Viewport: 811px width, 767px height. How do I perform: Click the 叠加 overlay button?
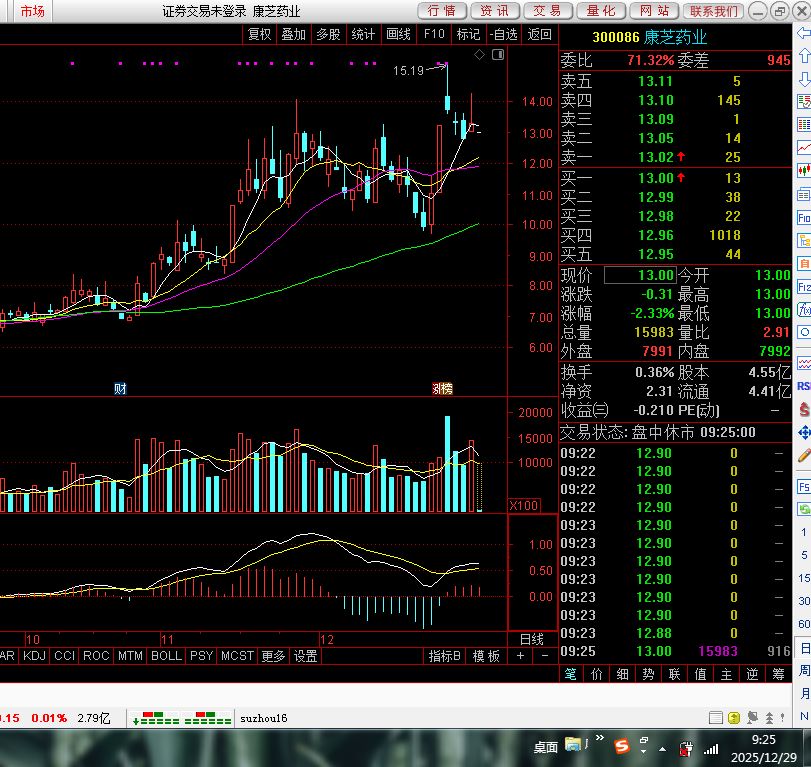coord(294,34)
